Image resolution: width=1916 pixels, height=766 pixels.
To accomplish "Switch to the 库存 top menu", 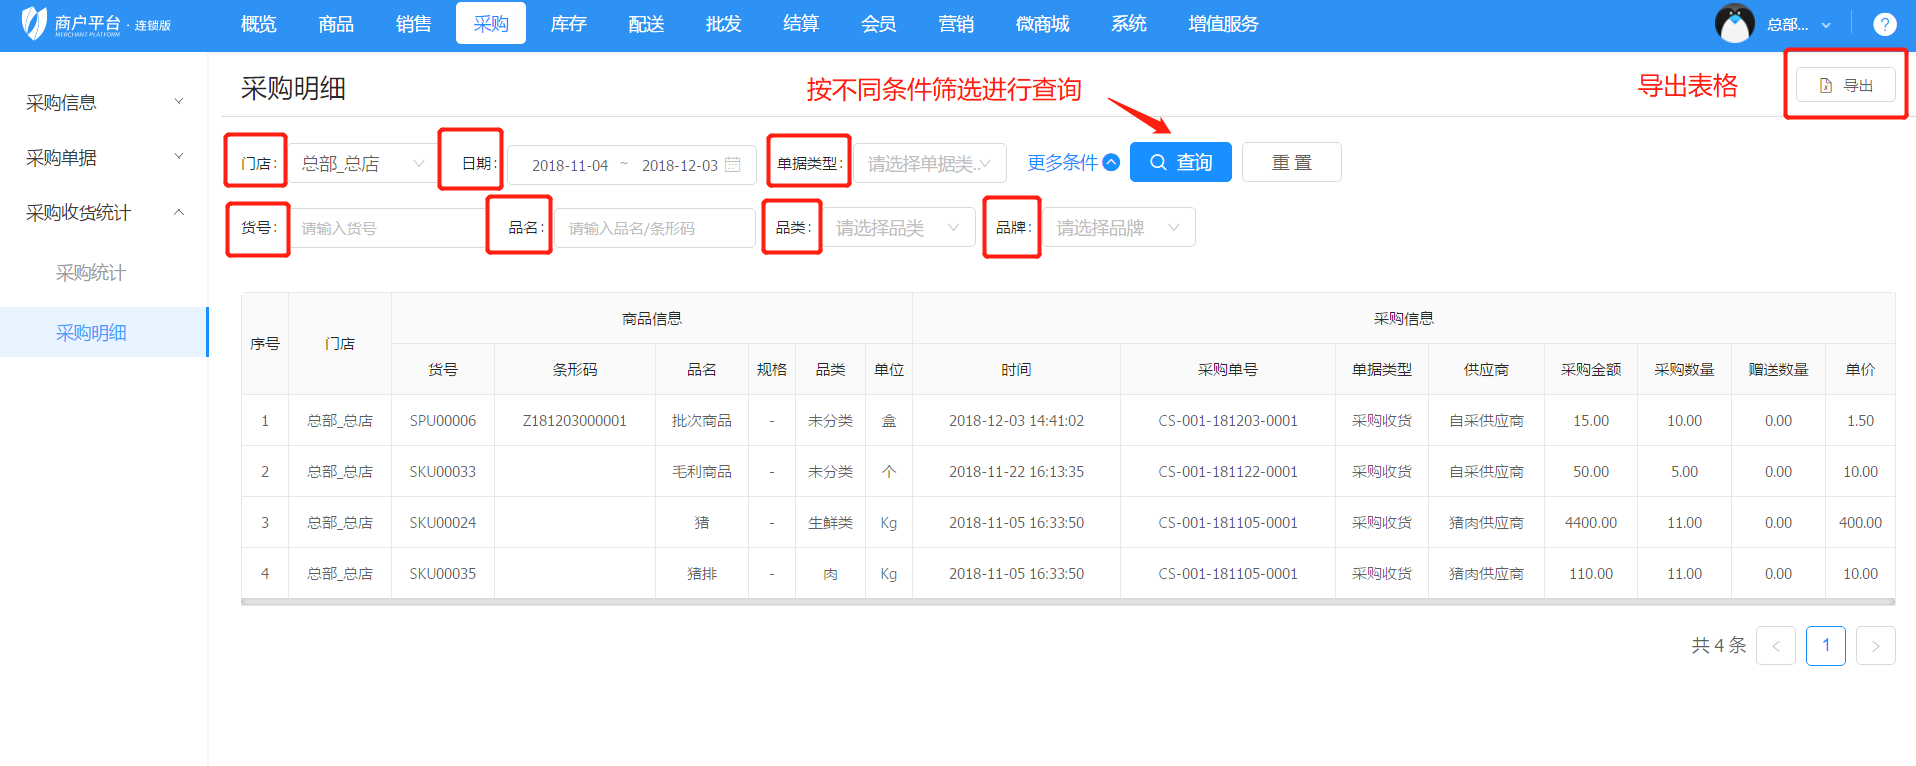I will pos(568,24).
